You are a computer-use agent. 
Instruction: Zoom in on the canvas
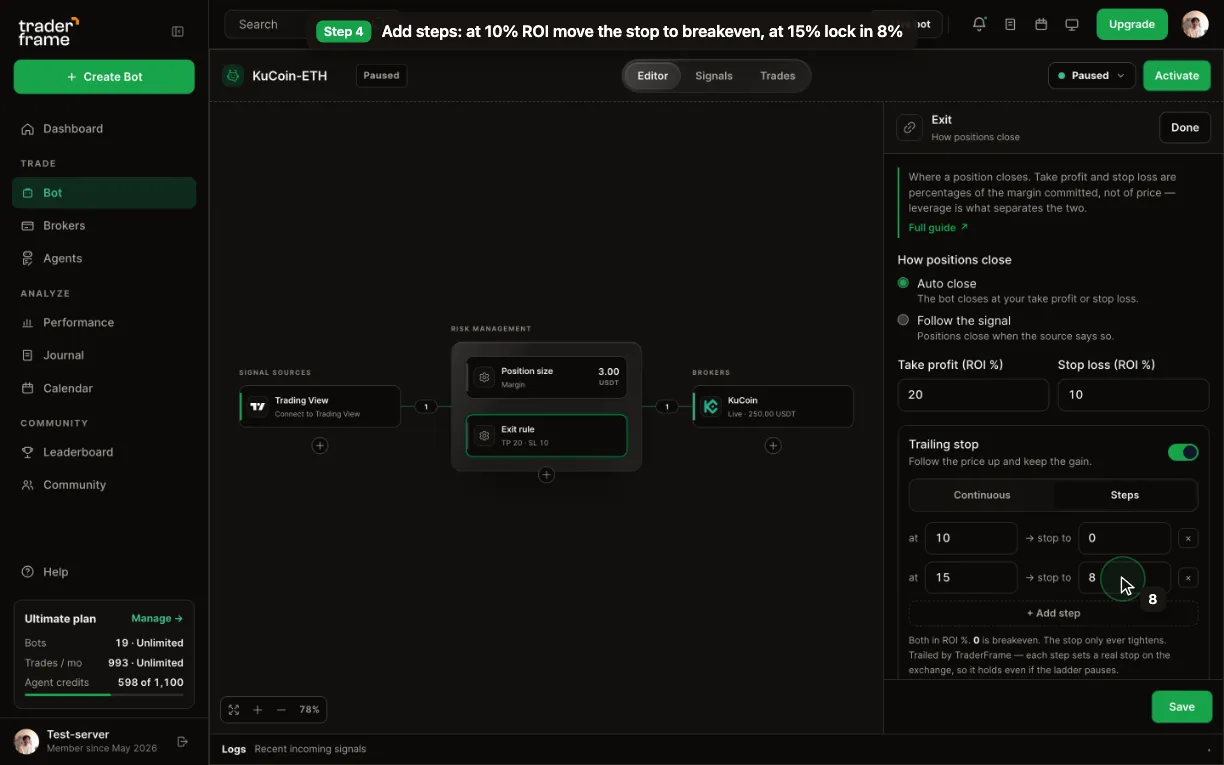coord(257,710)
